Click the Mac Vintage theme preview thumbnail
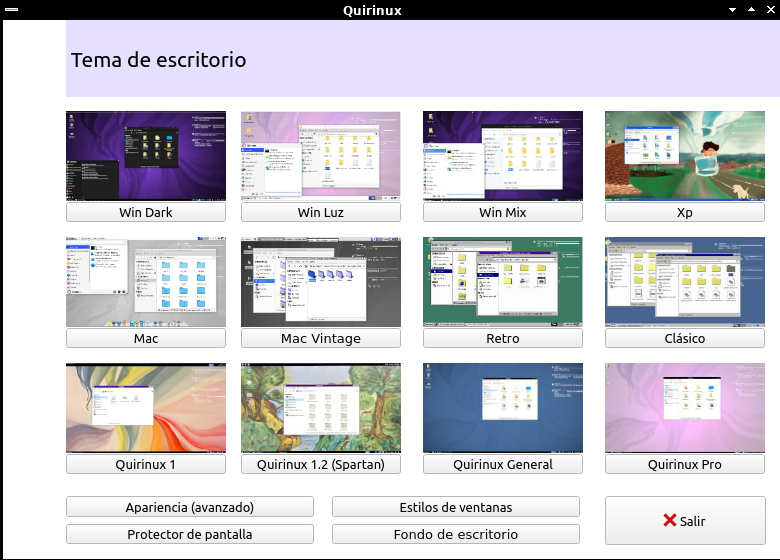780x560 pixels. 321,282
